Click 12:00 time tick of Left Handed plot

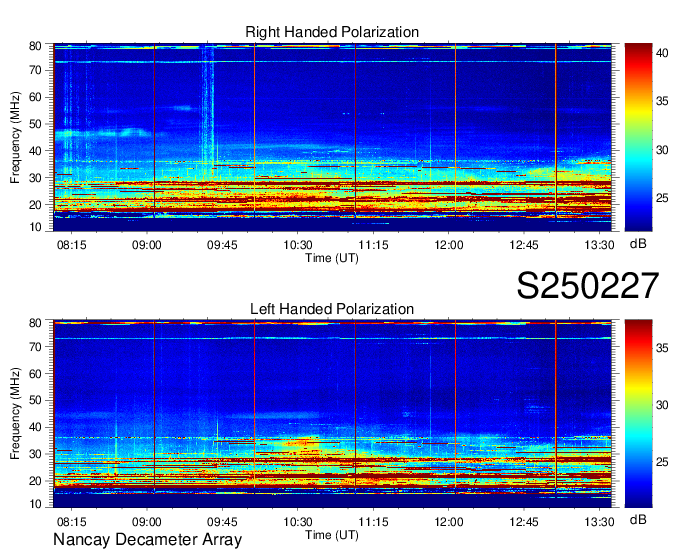click(x=449, y=522)
